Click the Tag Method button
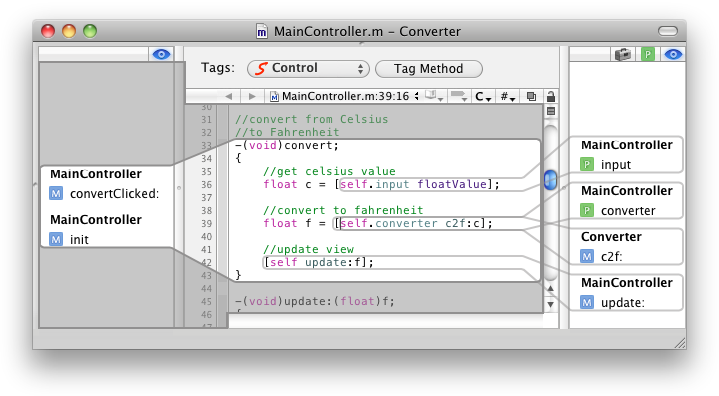 click(428, 69)
